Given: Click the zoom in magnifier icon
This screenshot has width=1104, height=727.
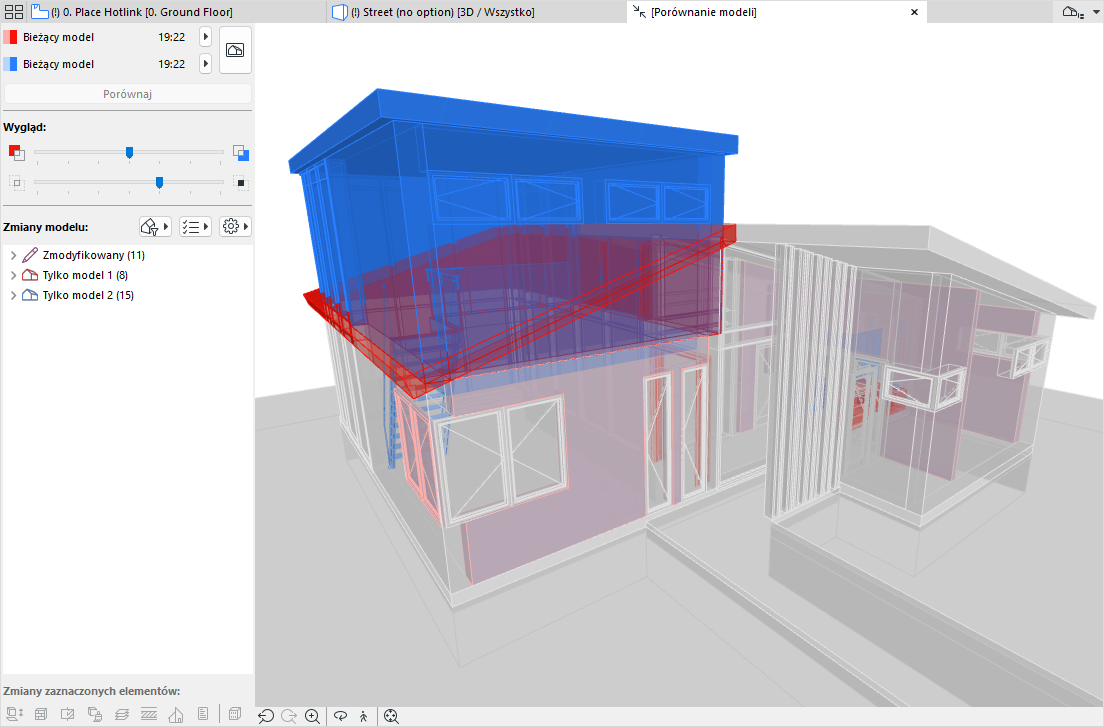Looking at the screenshot, I should tap(313, 716).
